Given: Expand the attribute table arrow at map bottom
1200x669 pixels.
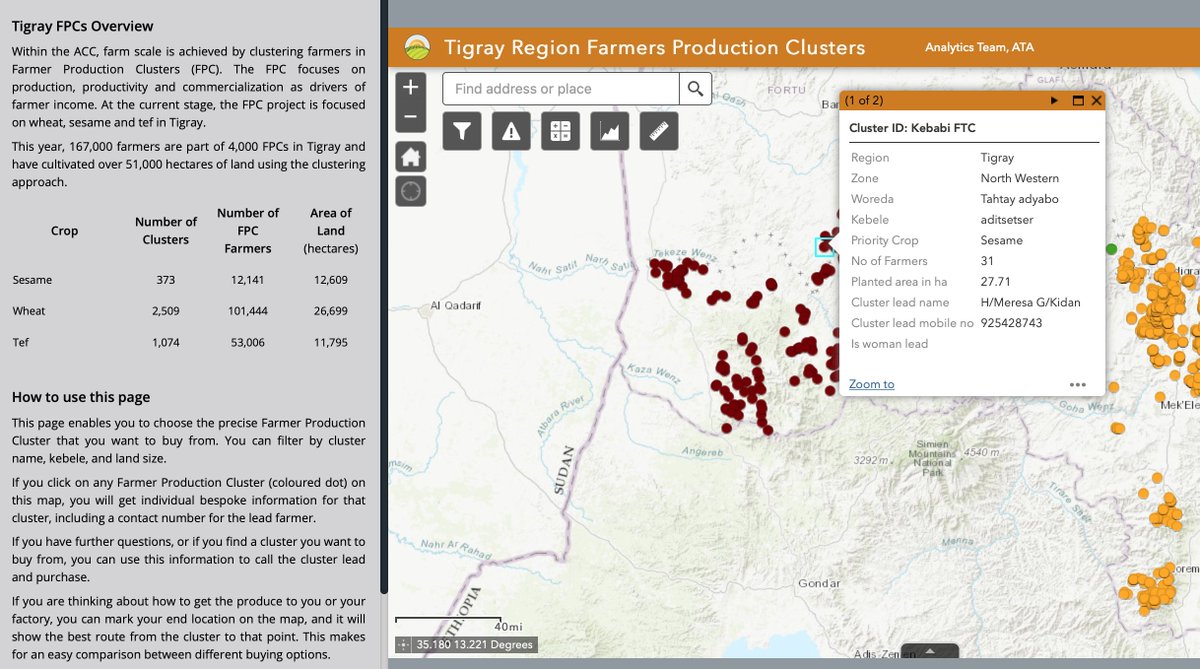Looking at the screenshot, I should (x=930, y=651).
